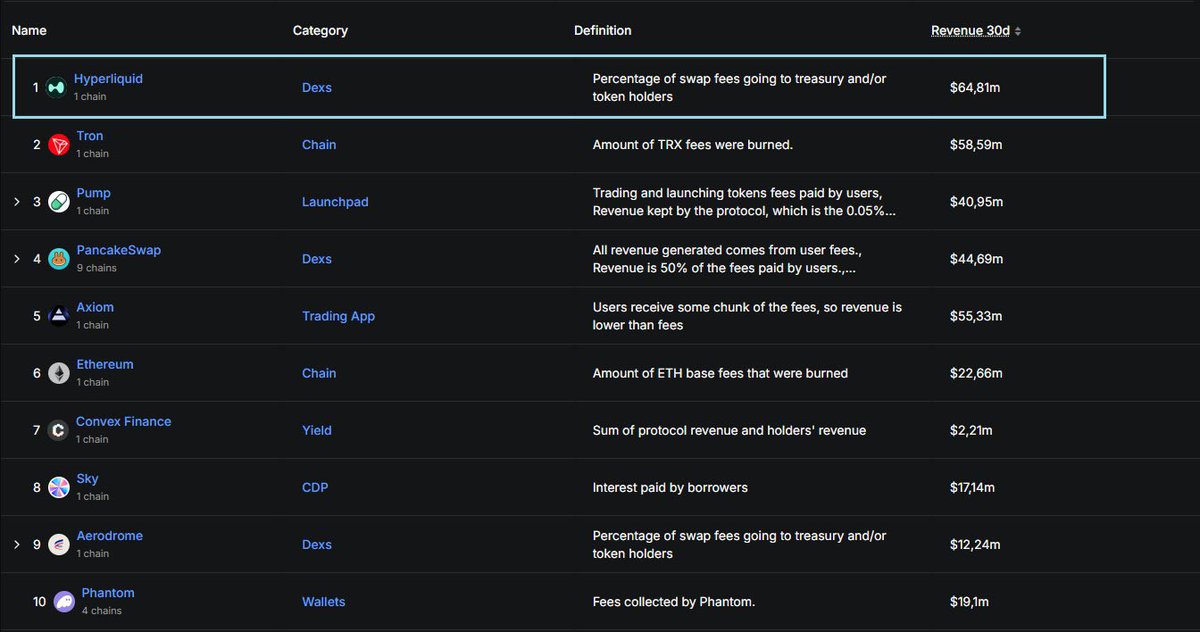Image resolution: width=1200 pixels, height=632 pixels.
Task: Open the Phantom protocol link
Action: (x=108, y=592)
